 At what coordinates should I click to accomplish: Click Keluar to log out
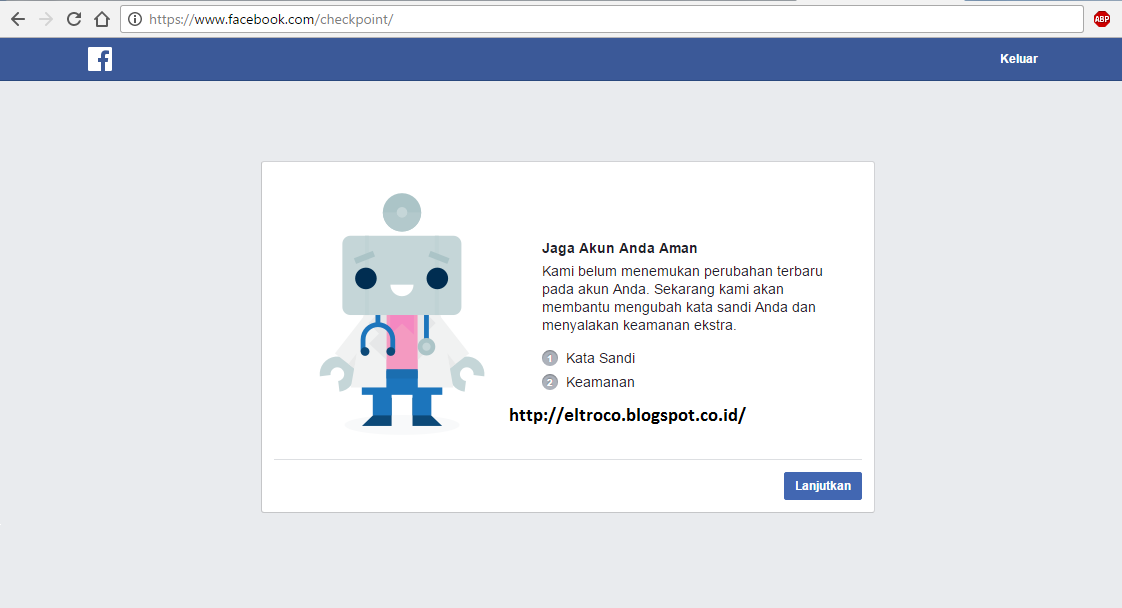tap(1018, 59)
